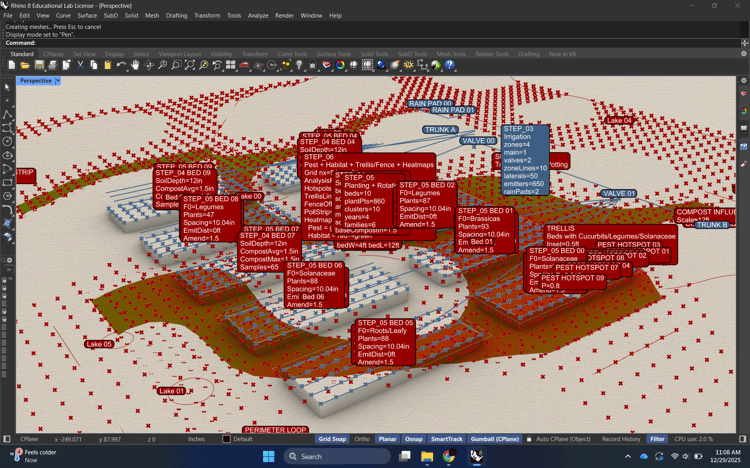
Task: Open layers panel icon on right sidebar
Action: (x=744, y=94)
